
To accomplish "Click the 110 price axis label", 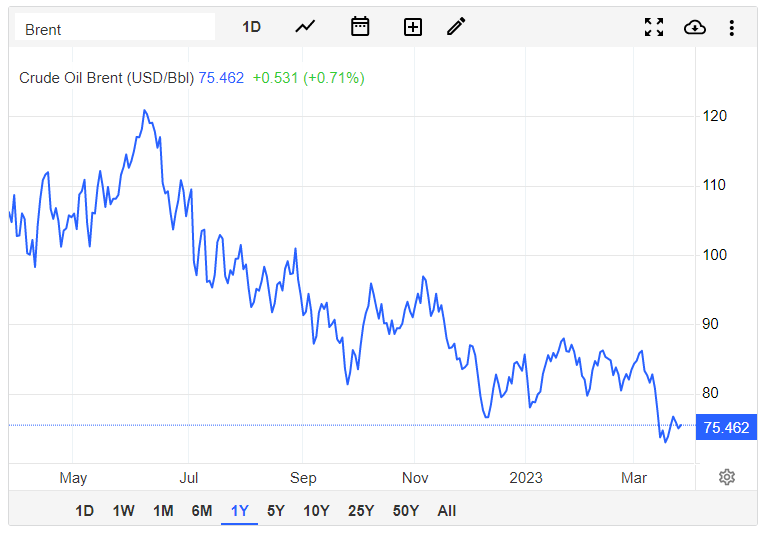I will coord(714,185).
